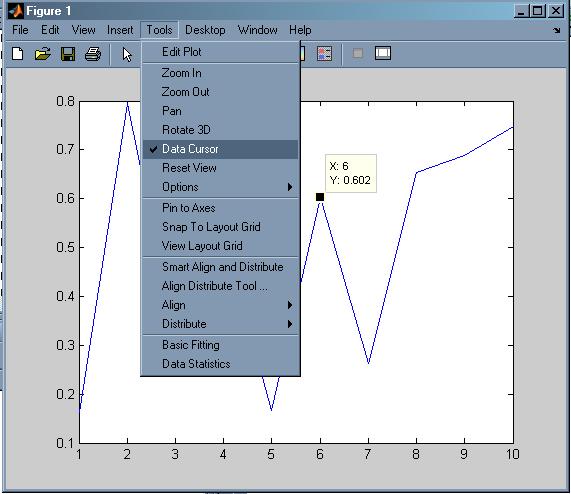Expand the Distribute submenu
The height and width of the screenshot is (494, 571).
(220, 324)
